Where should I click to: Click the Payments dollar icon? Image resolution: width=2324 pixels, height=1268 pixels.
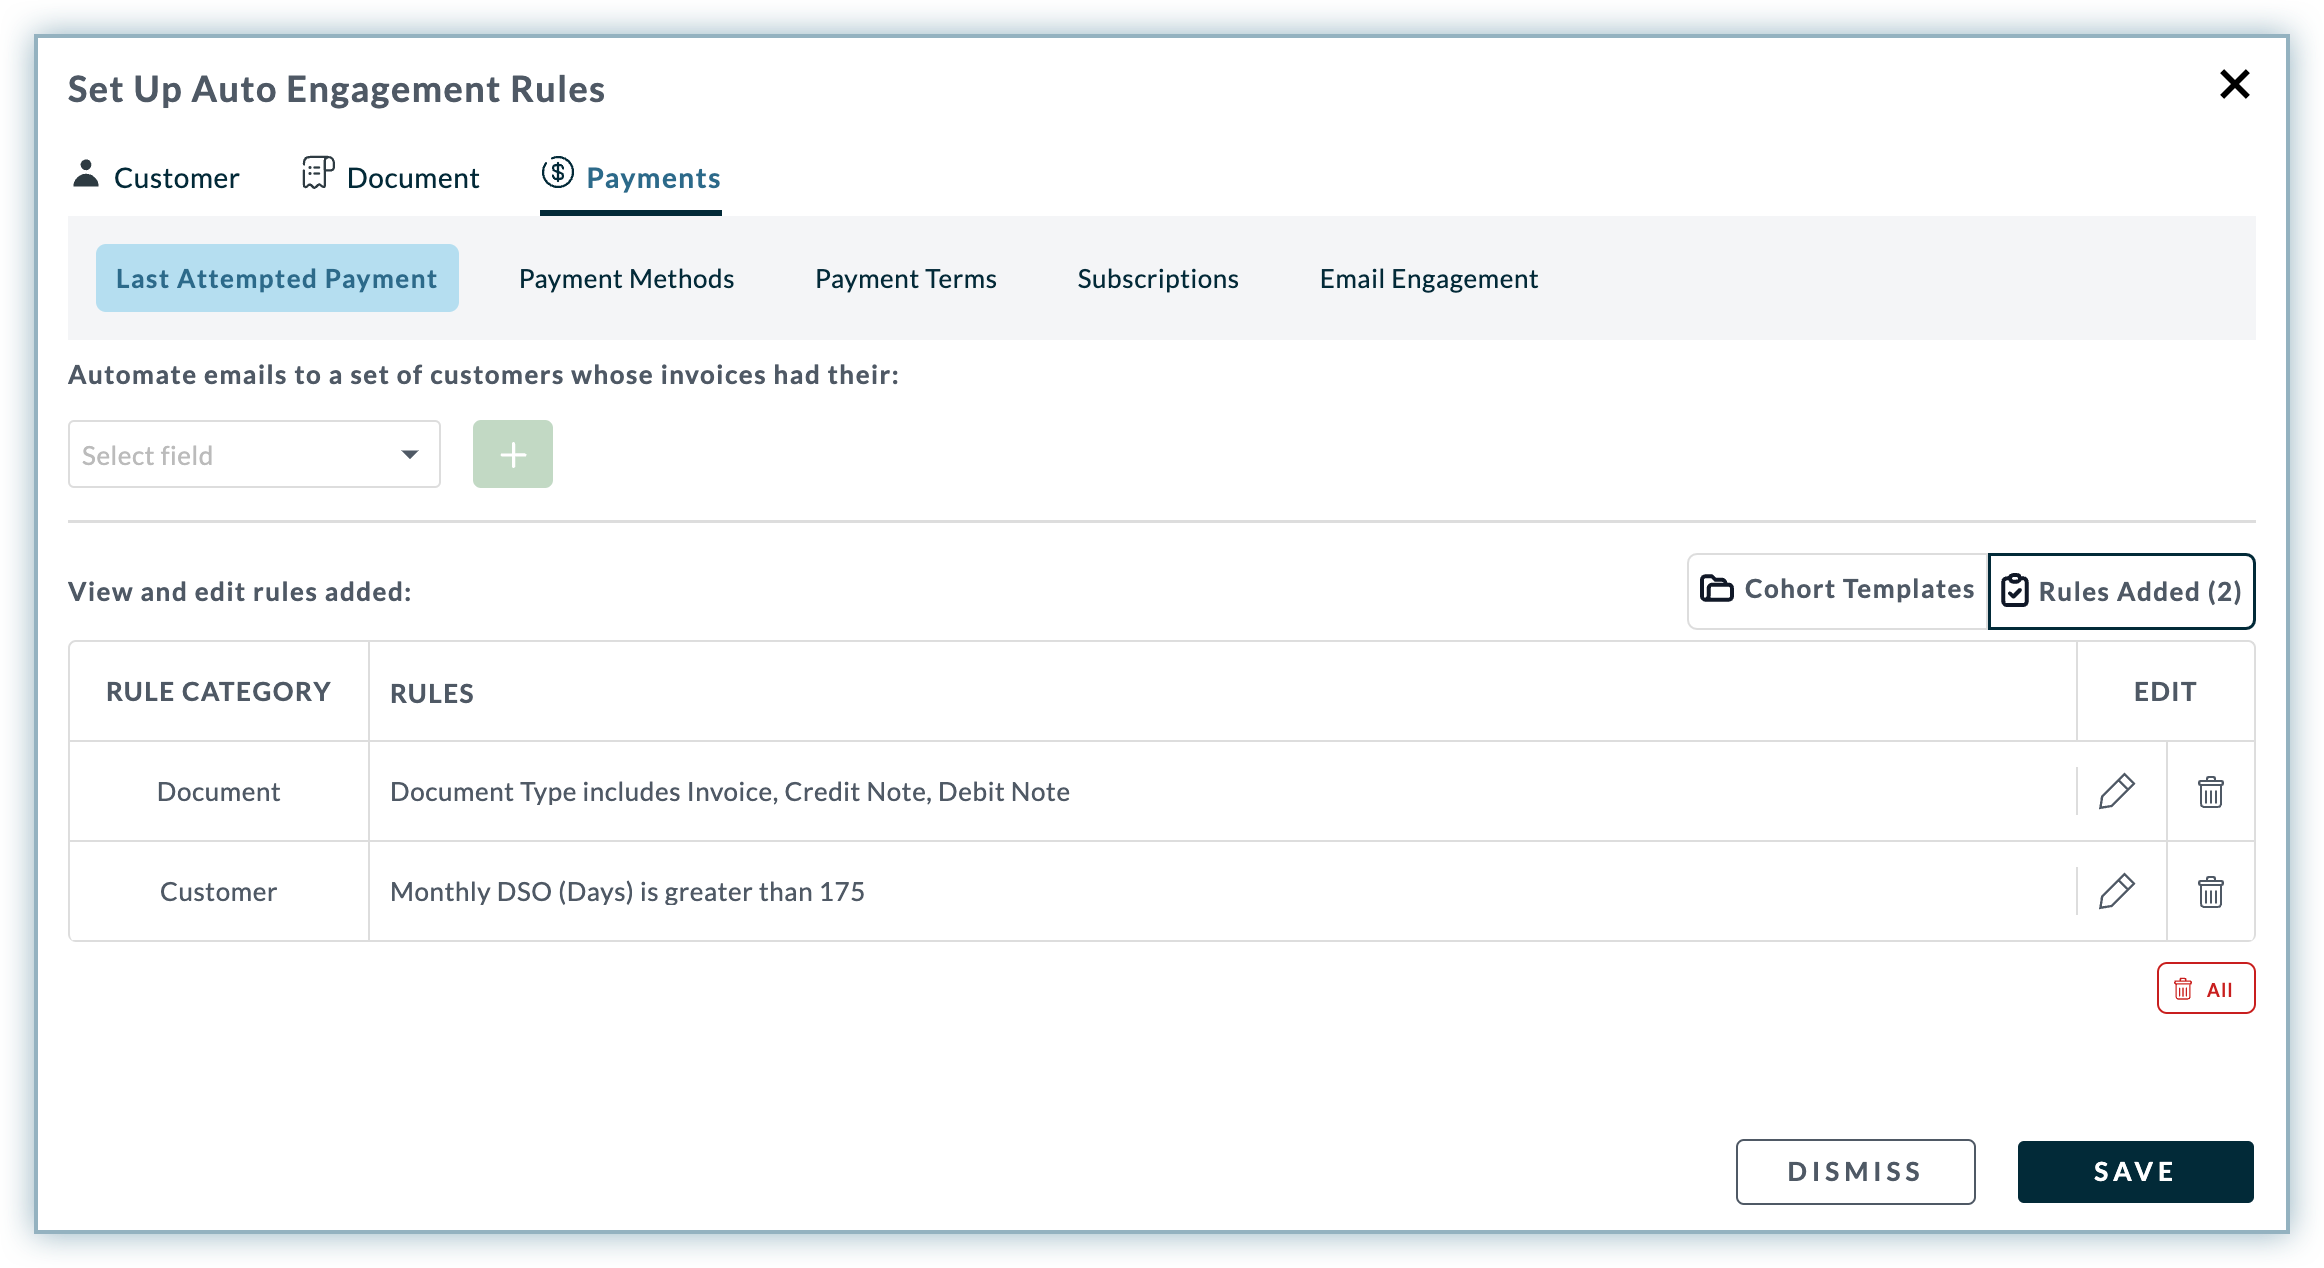(x=557, y=172)
